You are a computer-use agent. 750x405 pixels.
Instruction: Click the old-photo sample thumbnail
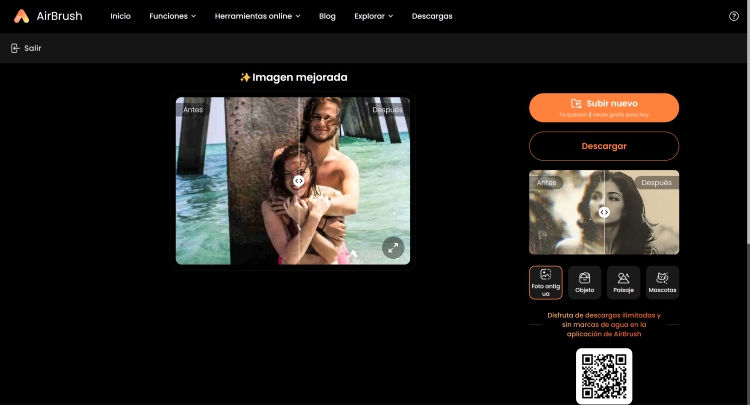(604, 212)
